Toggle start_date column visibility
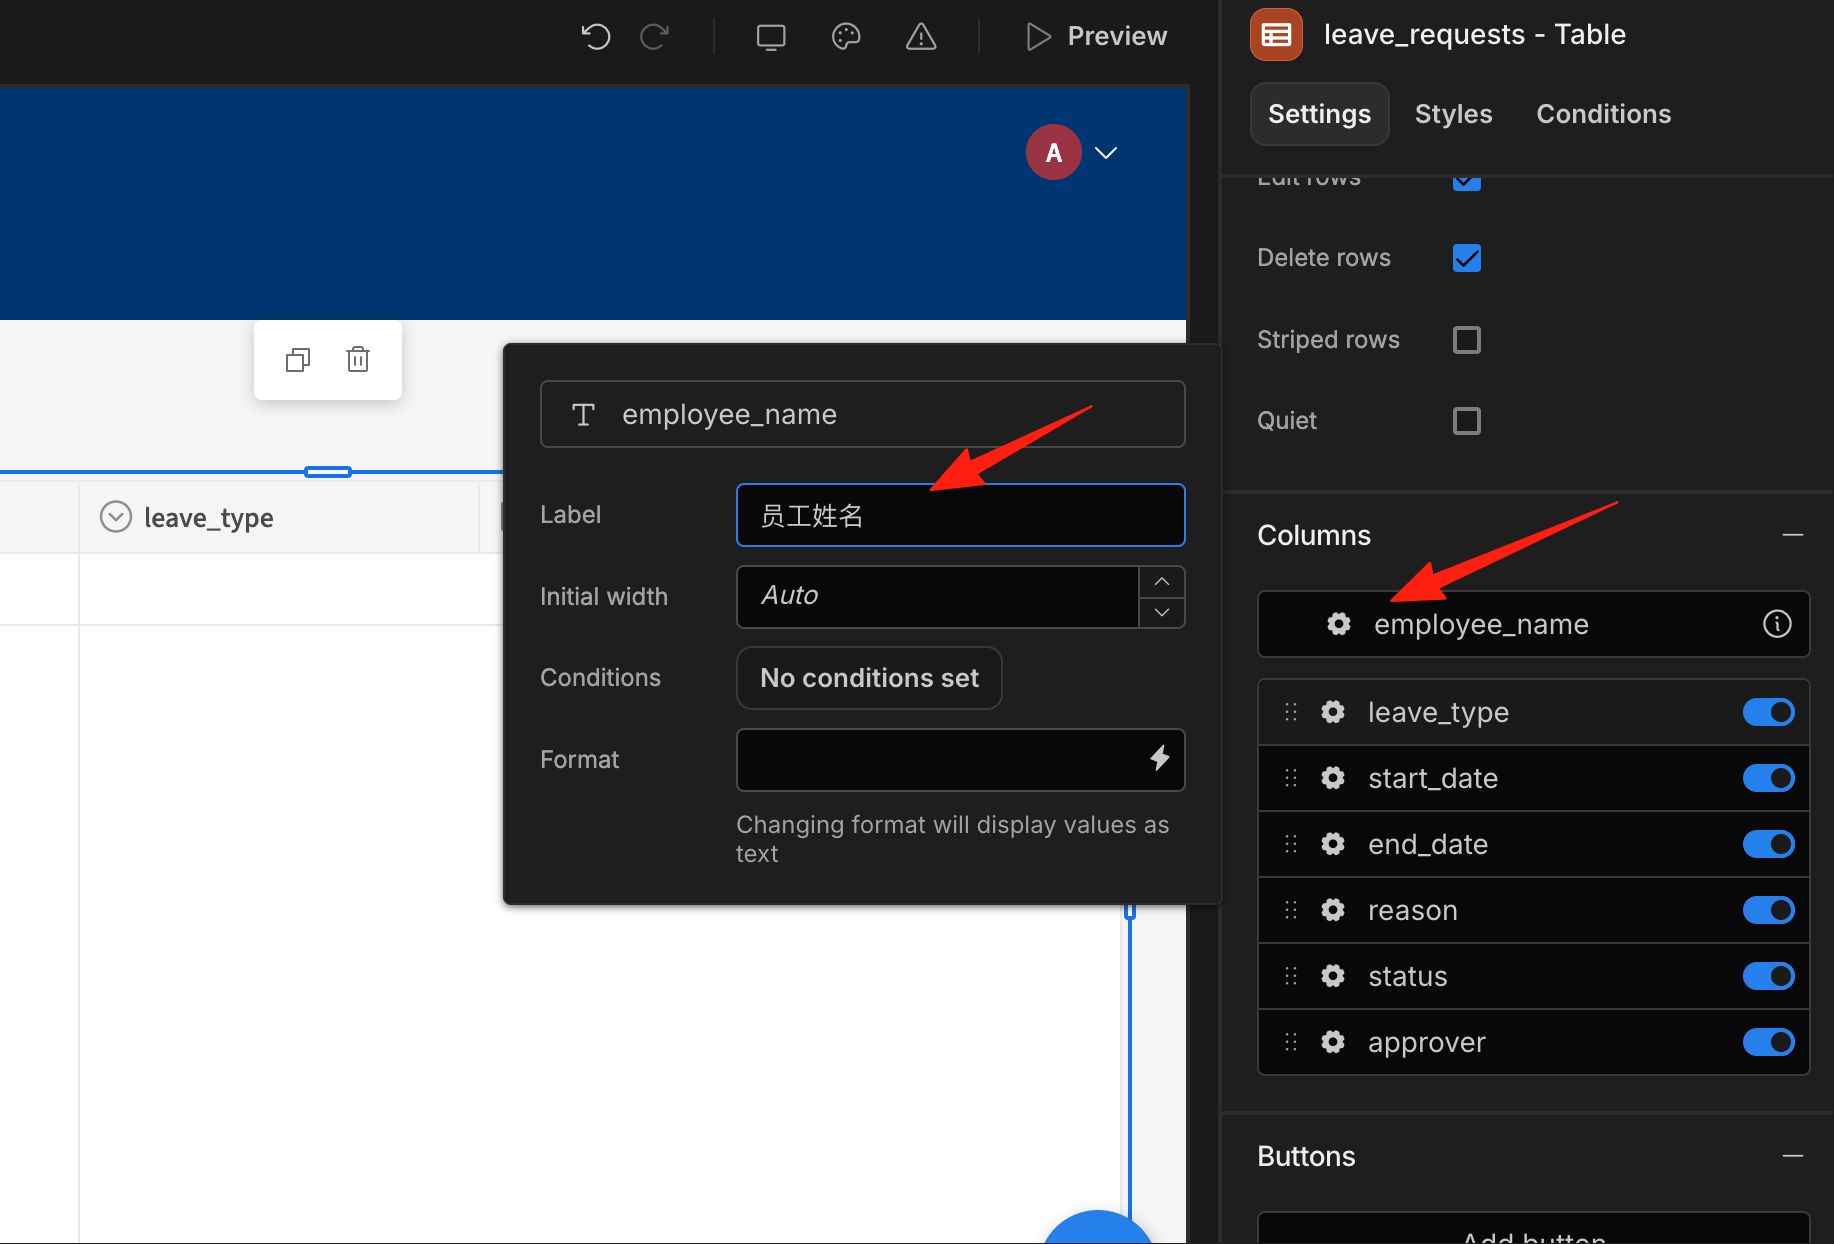 (1769, 778)
